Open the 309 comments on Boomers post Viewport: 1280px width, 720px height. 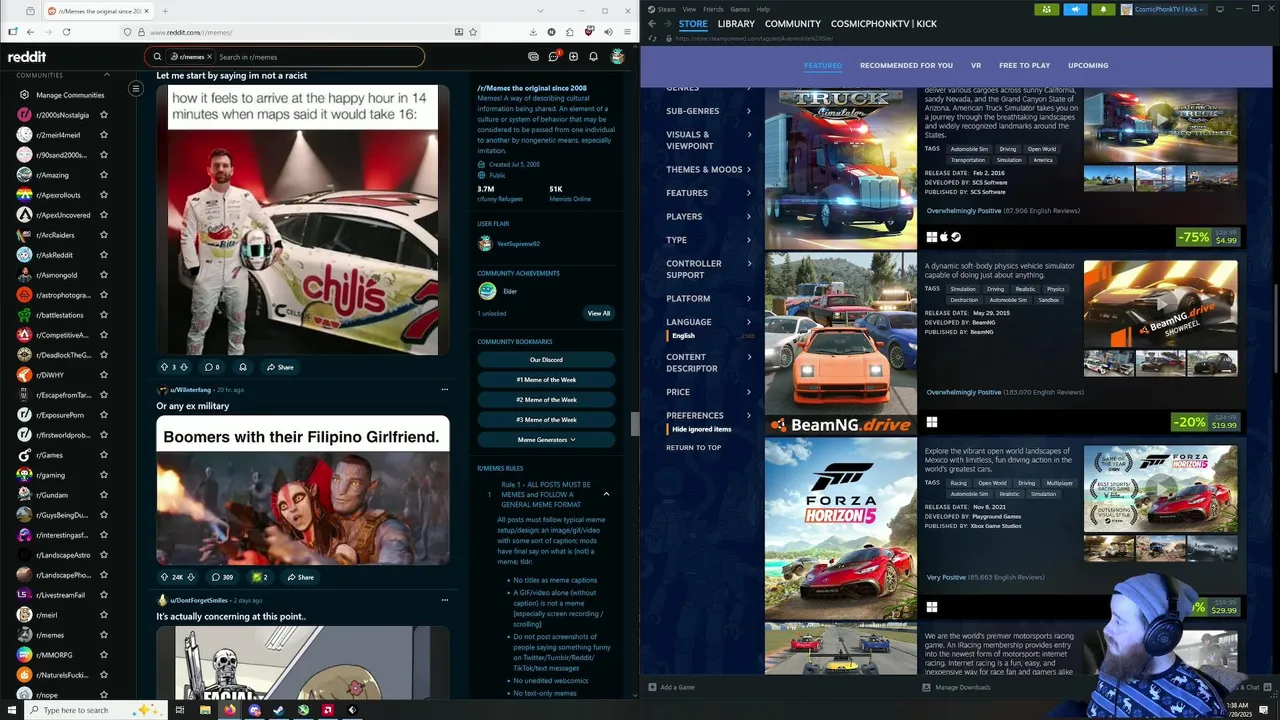223,577
